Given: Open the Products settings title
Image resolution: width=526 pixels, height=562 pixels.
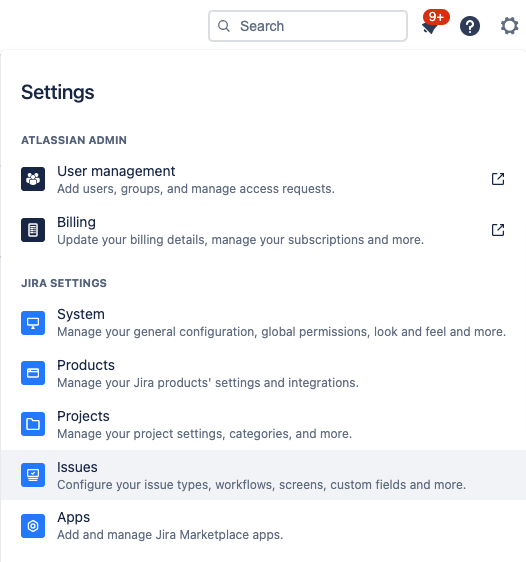Looking at the screenshot, I should (86, 365).
